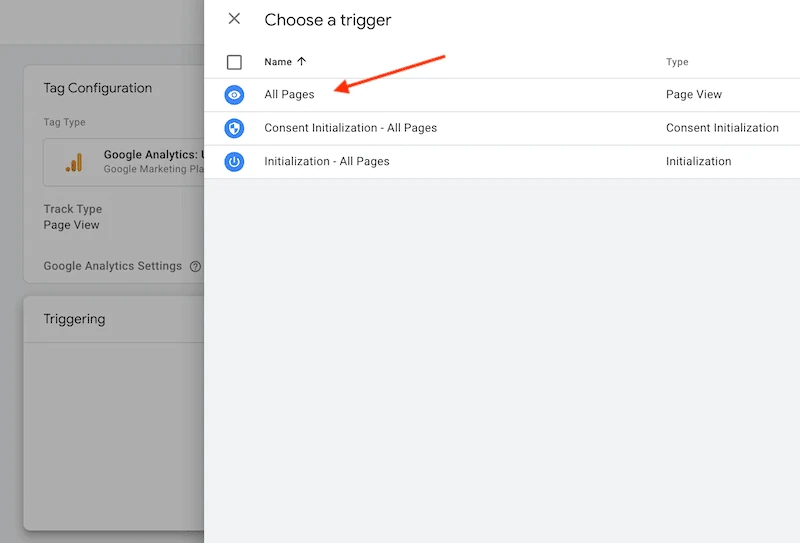Choose Initialization - All Pages trigger
This screenshot has width=800, height=543.
click(327, 161)
